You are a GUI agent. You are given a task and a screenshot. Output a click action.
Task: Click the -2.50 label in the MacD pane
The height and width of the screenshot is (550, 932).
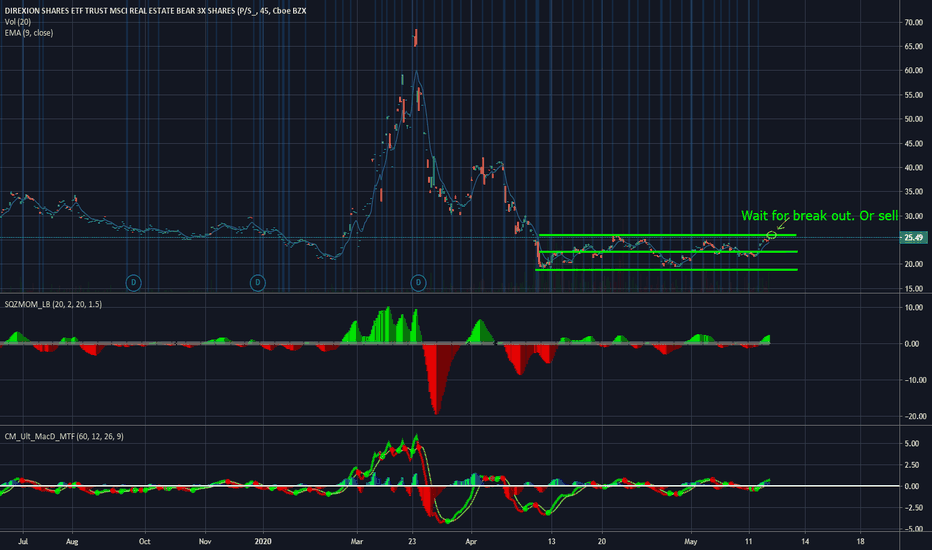point(912,507)
